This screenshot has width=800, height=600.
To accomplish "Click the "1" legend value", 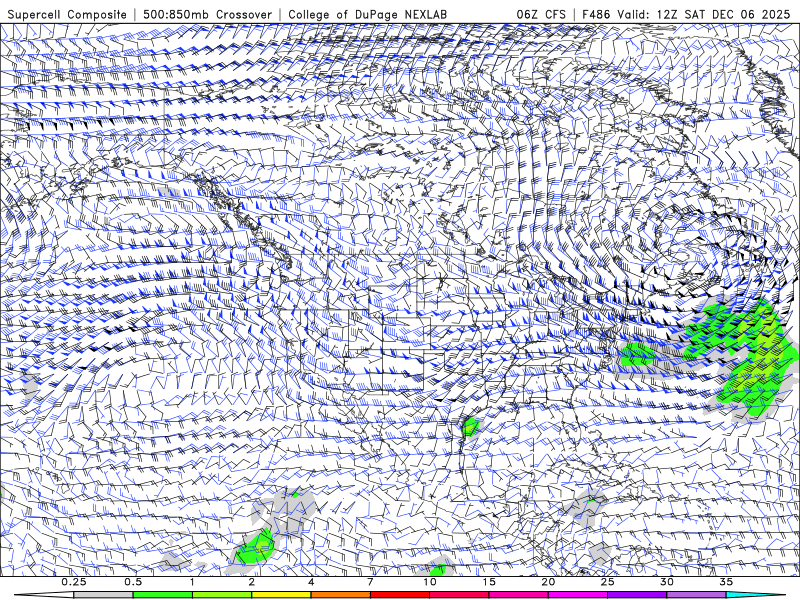I will [x=192, y=582].
